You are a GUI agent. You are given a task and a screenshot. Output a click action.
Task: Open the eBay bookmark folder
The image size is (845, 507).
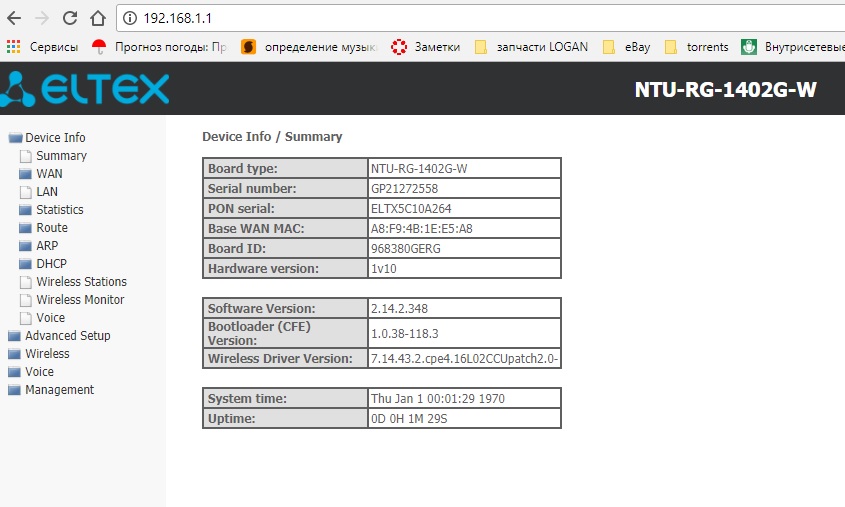(626, 47)
